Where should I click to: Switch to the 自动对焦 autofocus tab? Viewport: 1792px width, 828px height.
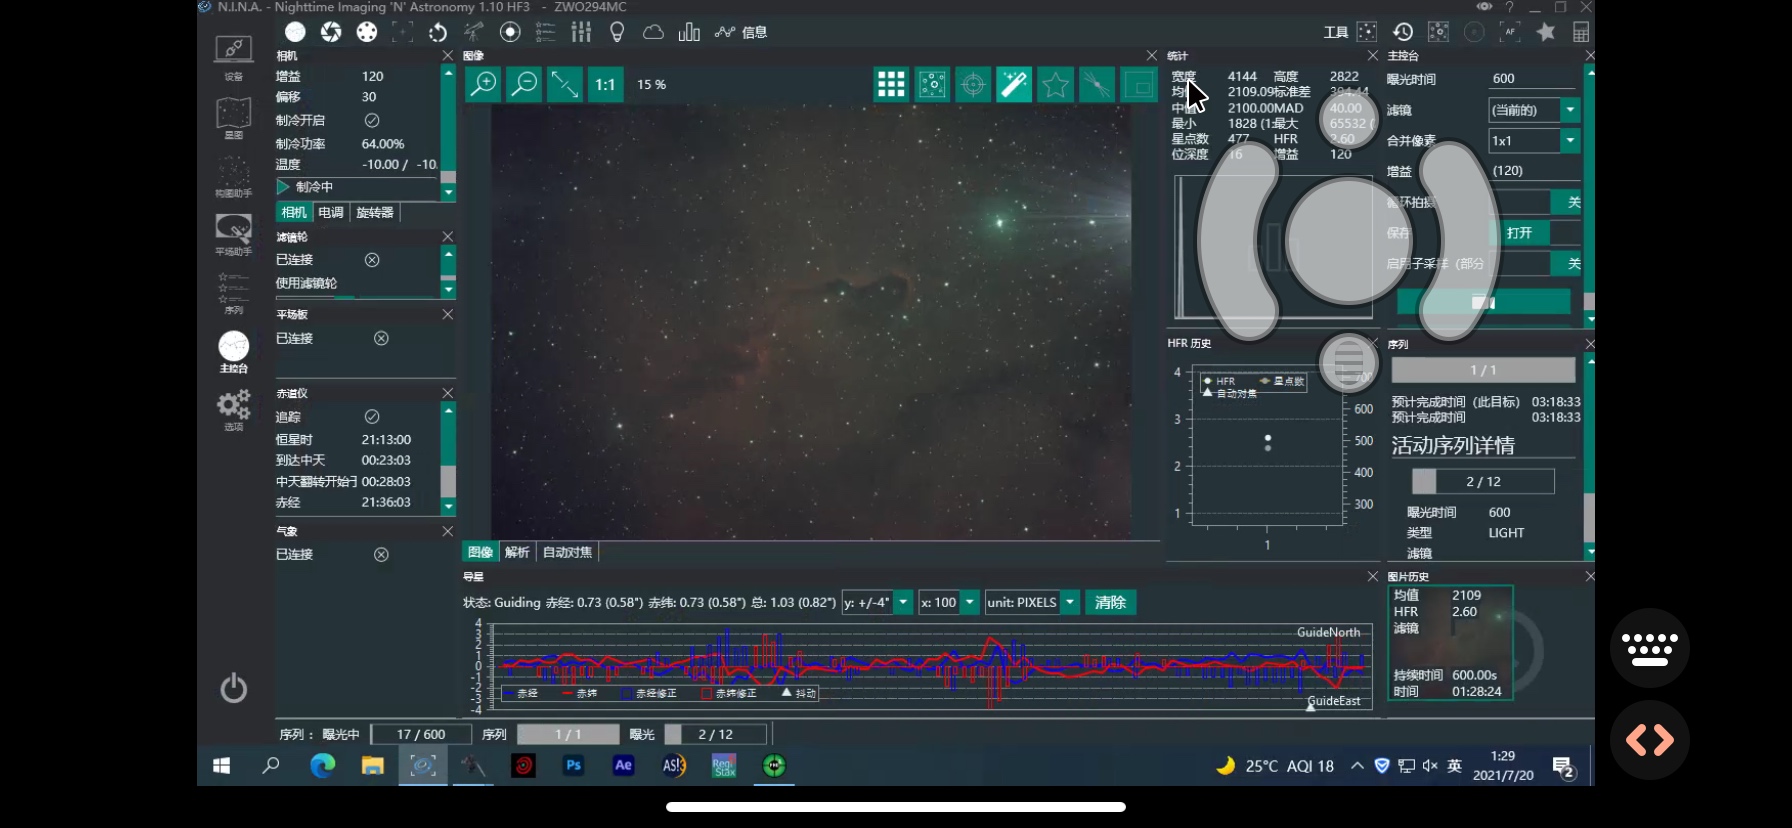pyautogui.click(x=568, y=552)
